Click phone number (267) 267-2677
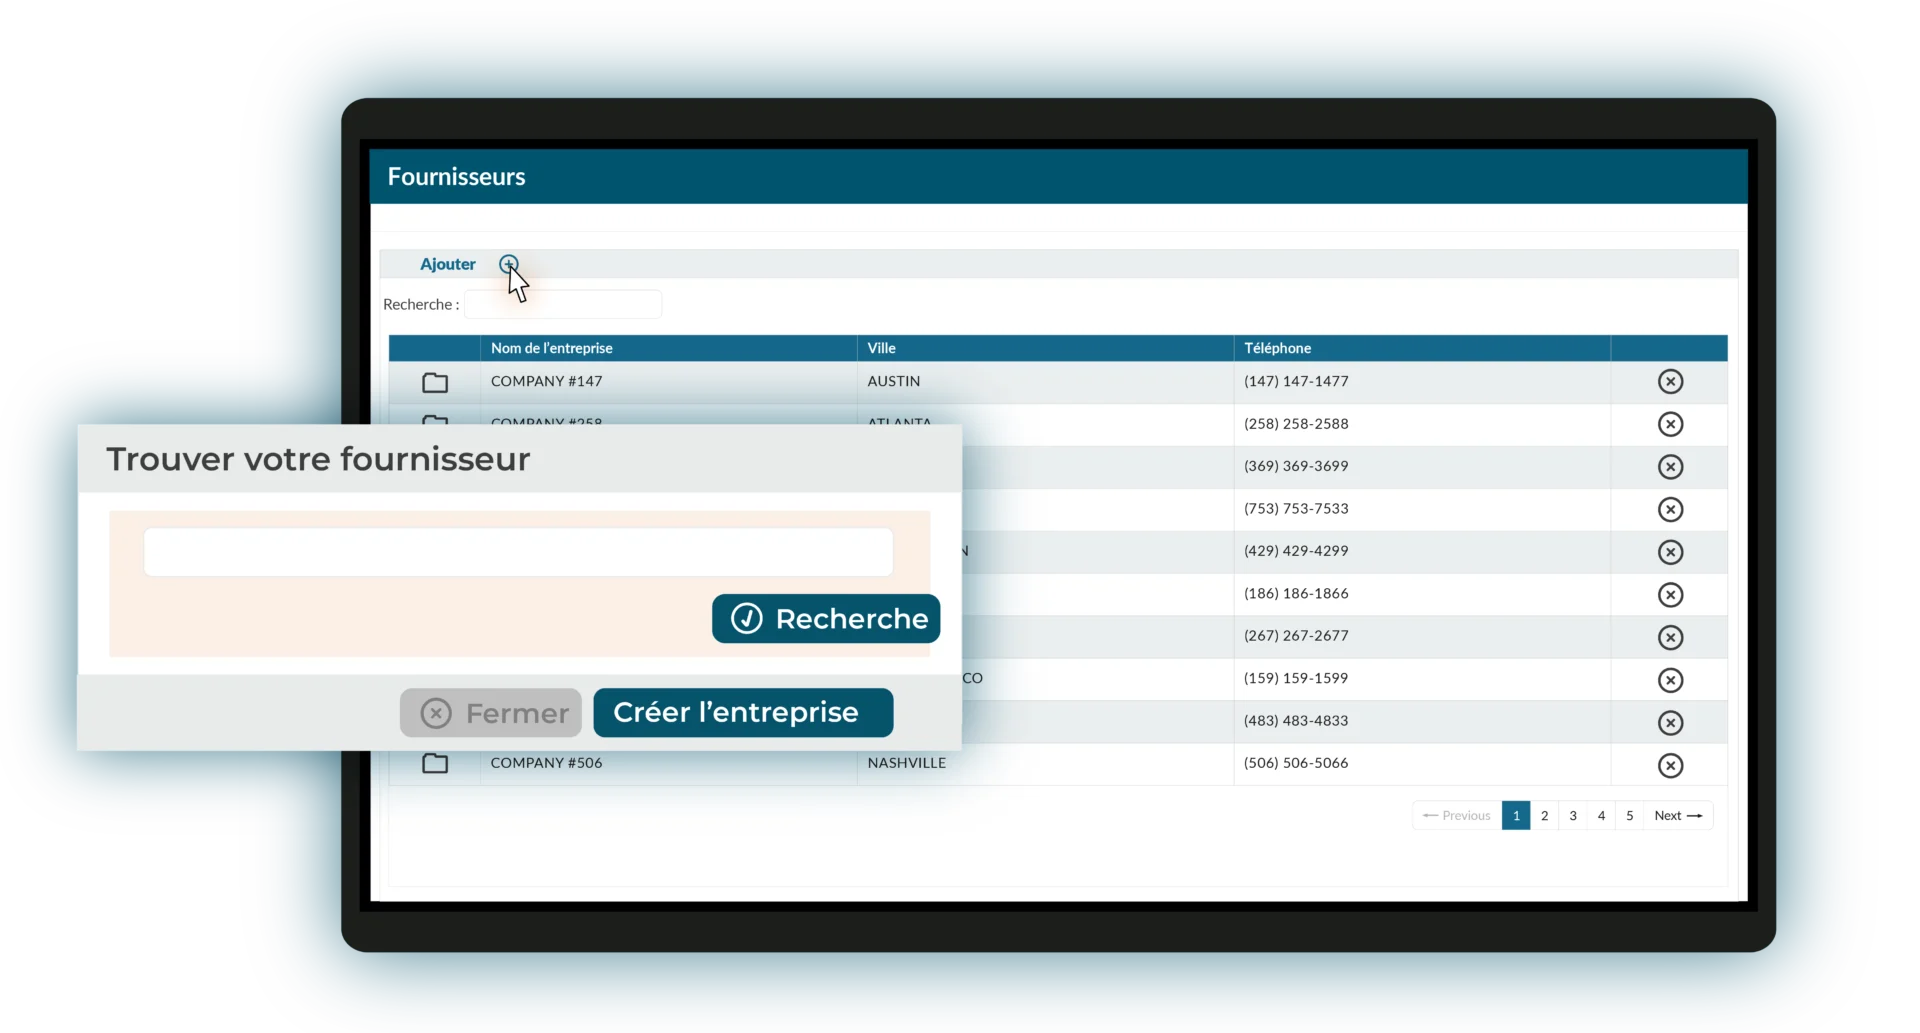This screenshot has width=1920, height=1033. [x=1296, y=635]
